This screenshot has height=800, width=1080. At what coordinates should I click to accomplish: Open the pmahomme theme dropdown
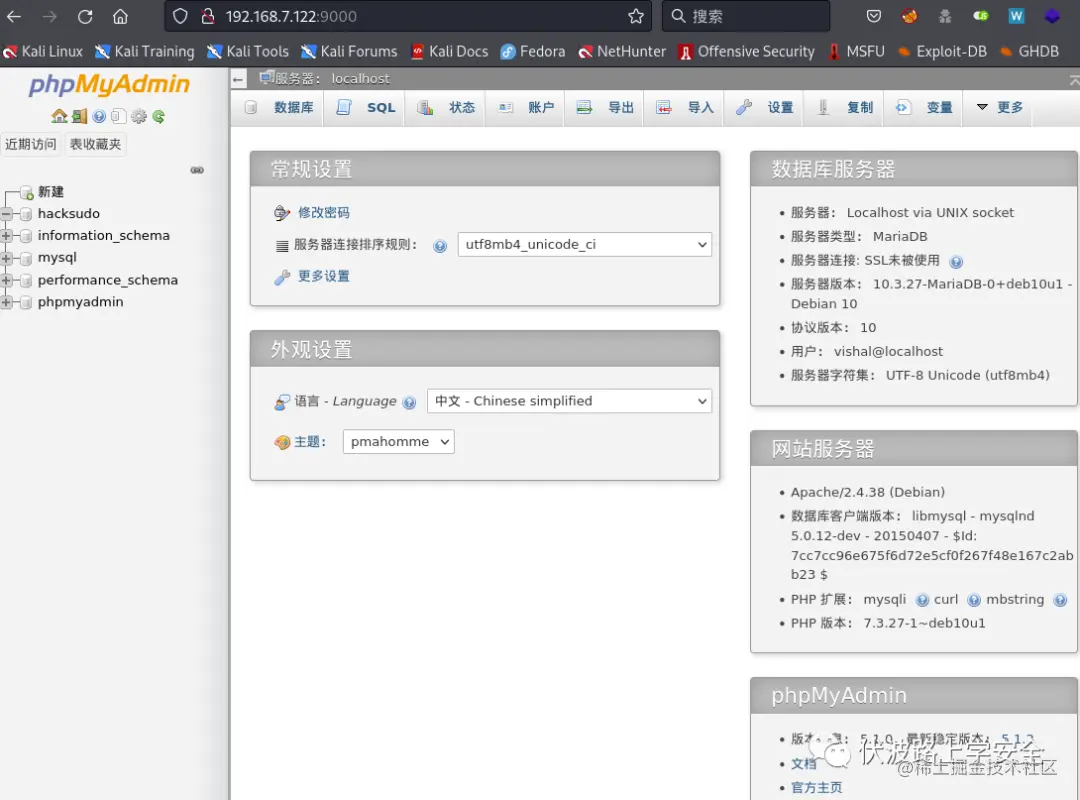pyautogui.click(x=398, y=441)
